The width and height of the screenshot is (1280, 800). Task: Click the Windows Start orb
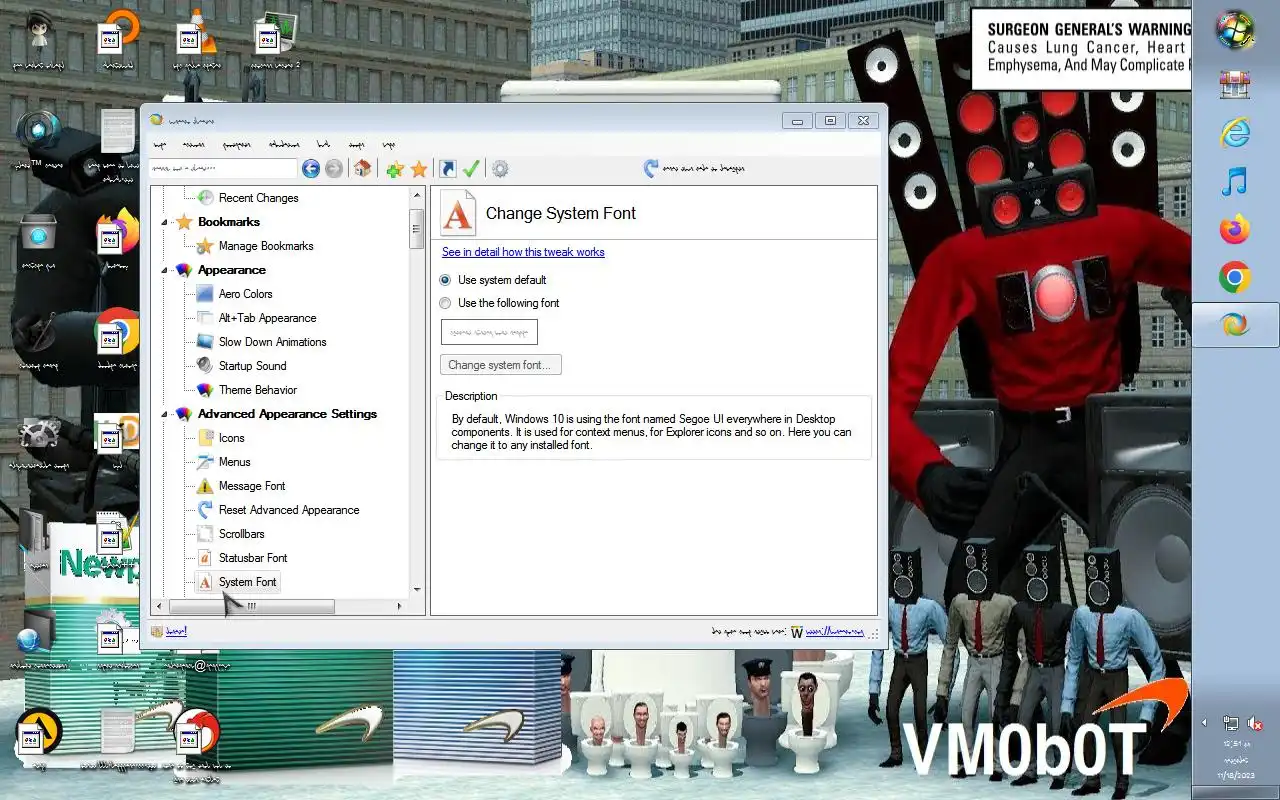click(1235, 30)
